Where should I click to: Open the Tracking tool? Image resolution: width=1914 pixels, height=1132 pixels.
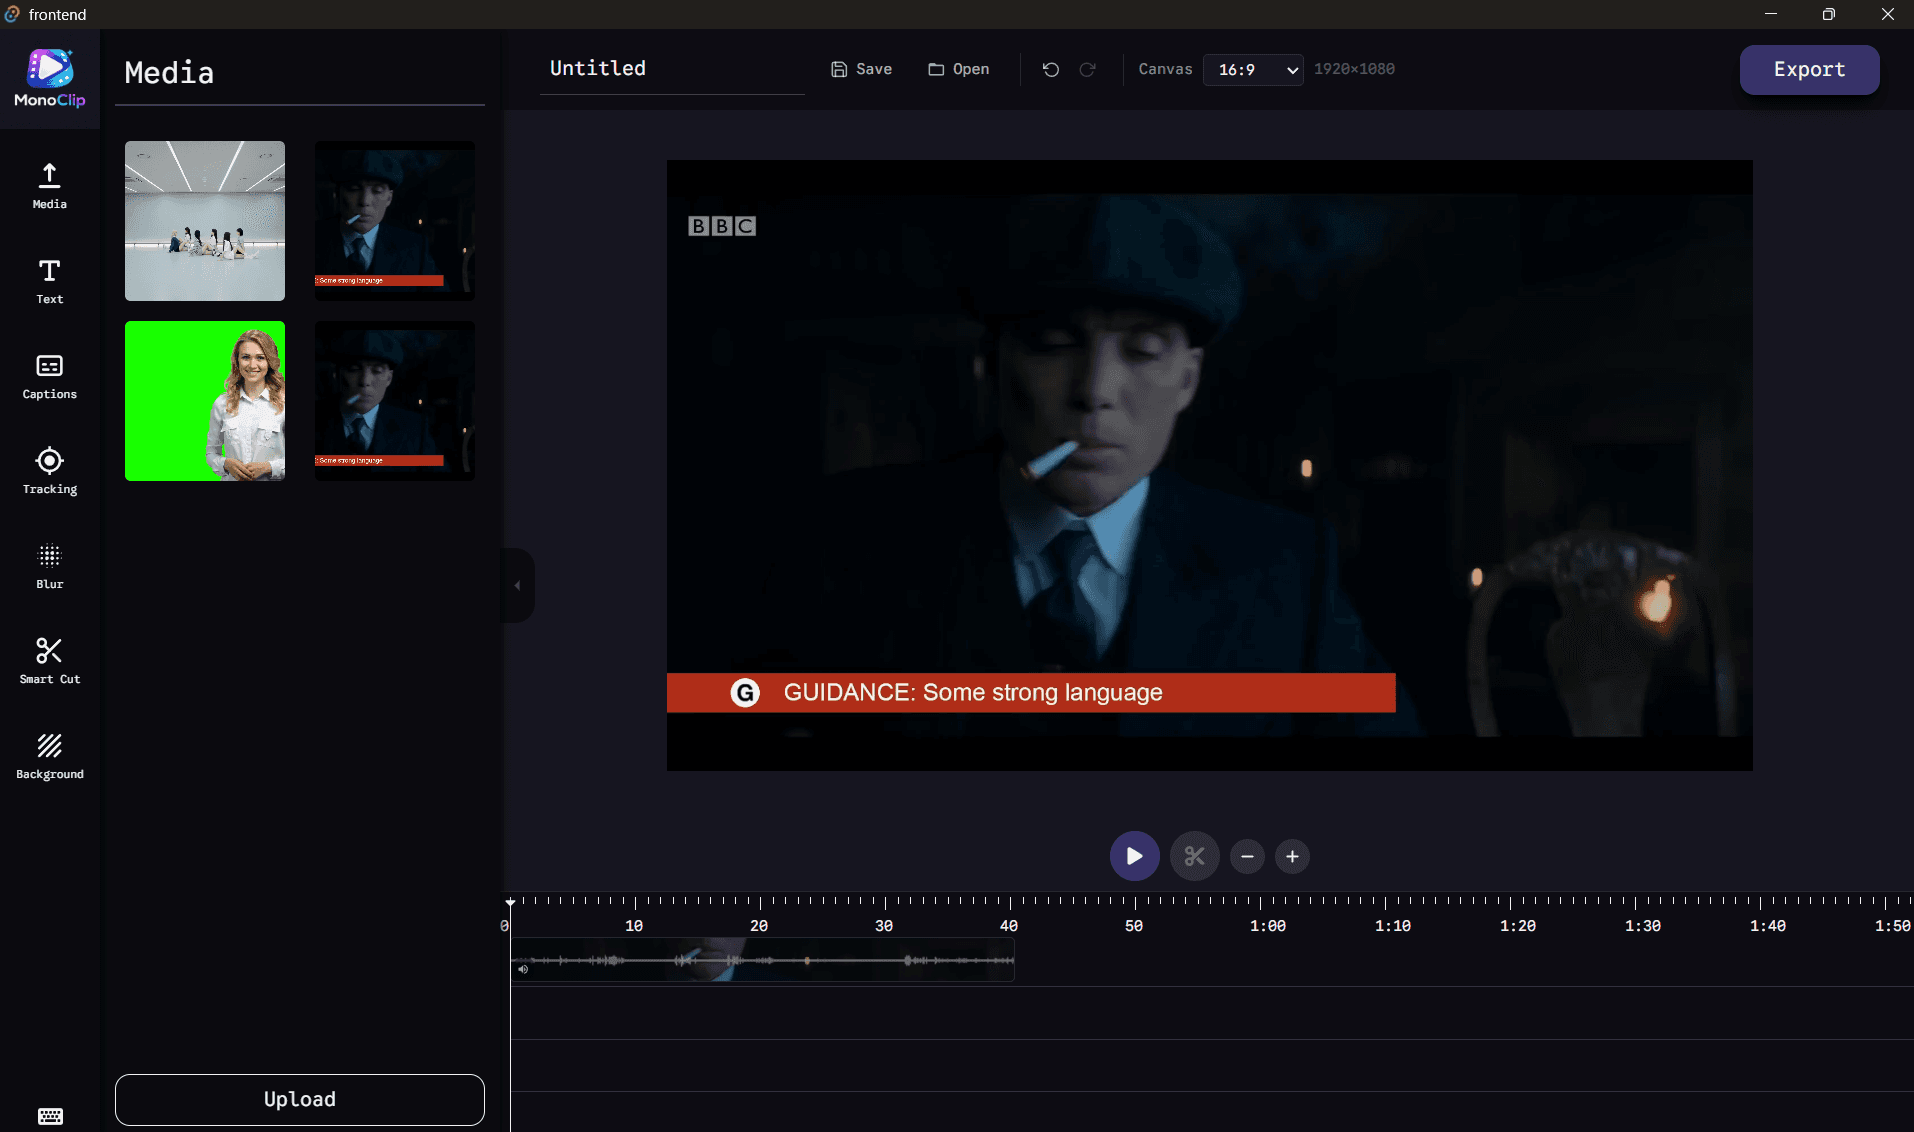click(49, 471)
